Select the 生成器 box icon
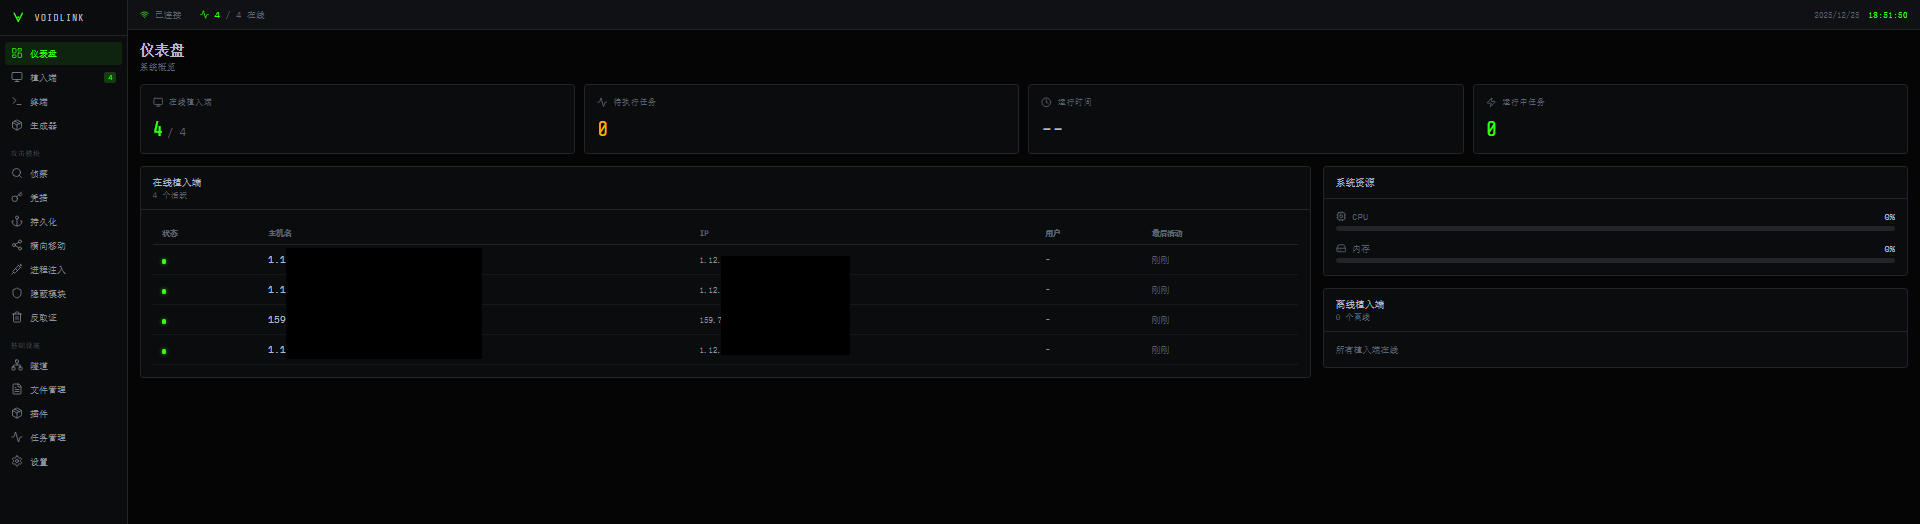This screenshot has width=1920, height=524. point(17,125)
